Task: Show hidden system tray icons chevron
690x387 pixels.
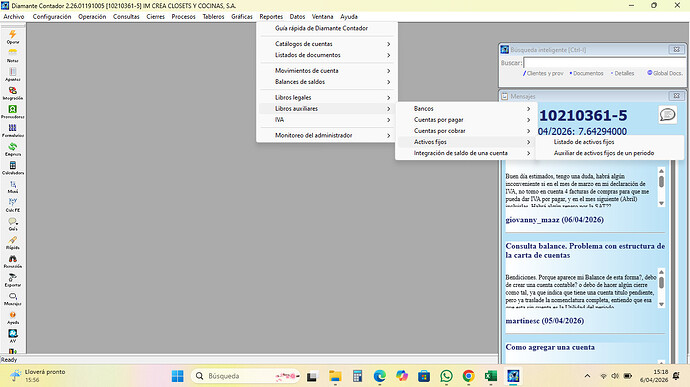Action: coord(587,376)
